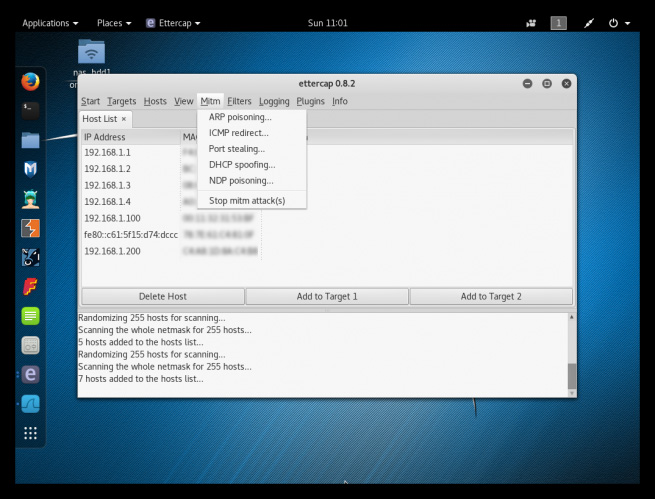Click workspace indicator 1 in top bar
The image size is (655, 499).
pos(559,23)
